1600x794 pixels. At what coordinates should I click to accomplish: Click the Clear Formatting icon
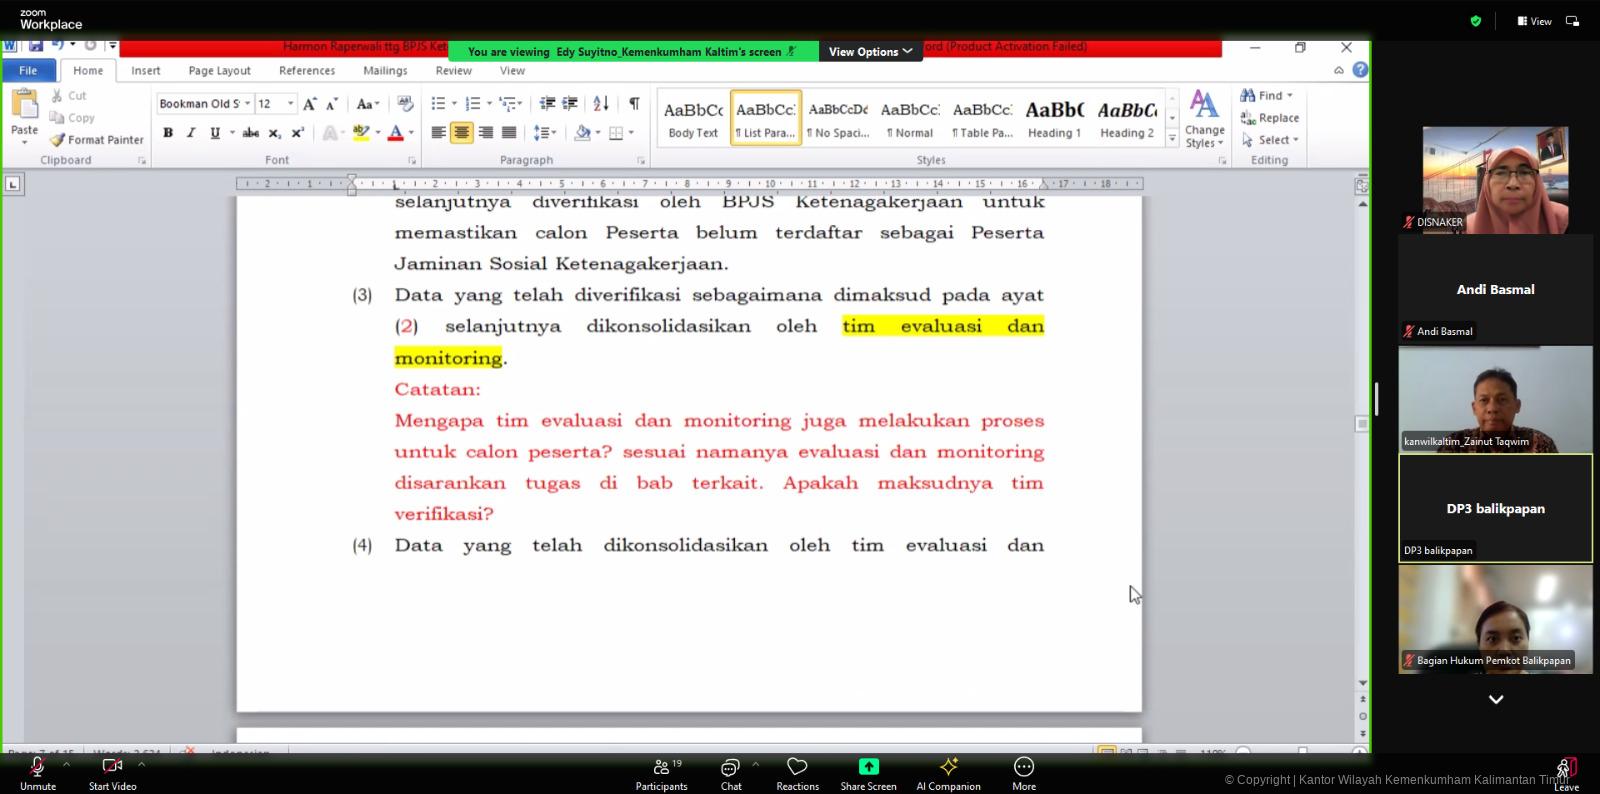[405, 104]
